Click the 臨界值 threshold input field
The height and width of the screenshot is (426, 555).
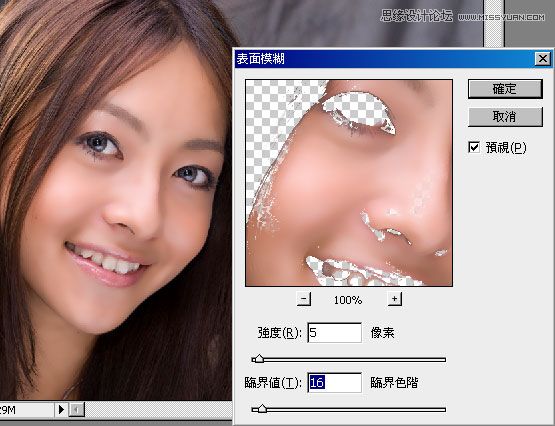pos(334,382)
